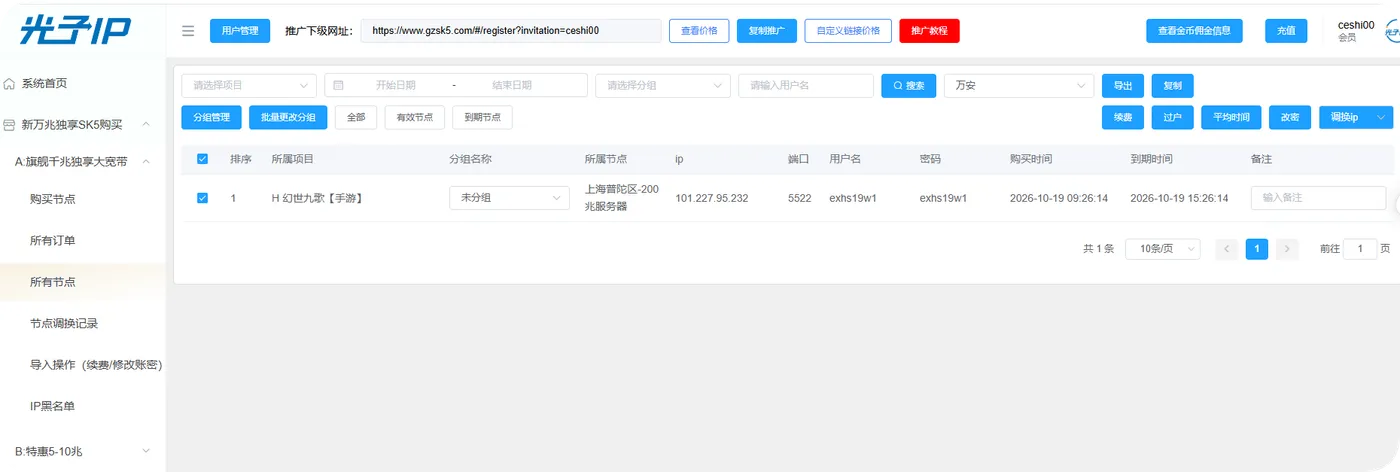Click the 查看价格 button
This screenshot has width=1400, height=472.
point(699,31)
